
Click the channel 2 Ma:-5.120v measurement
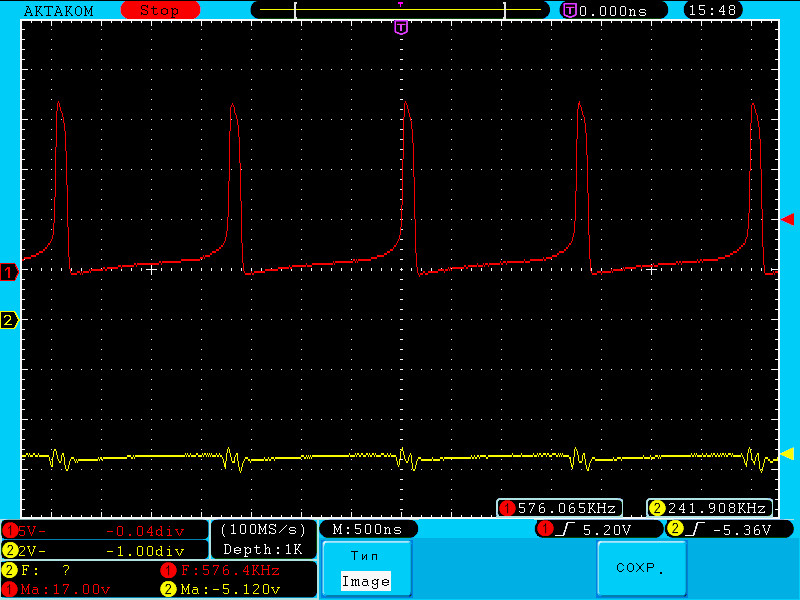click(x=220, y=589)
